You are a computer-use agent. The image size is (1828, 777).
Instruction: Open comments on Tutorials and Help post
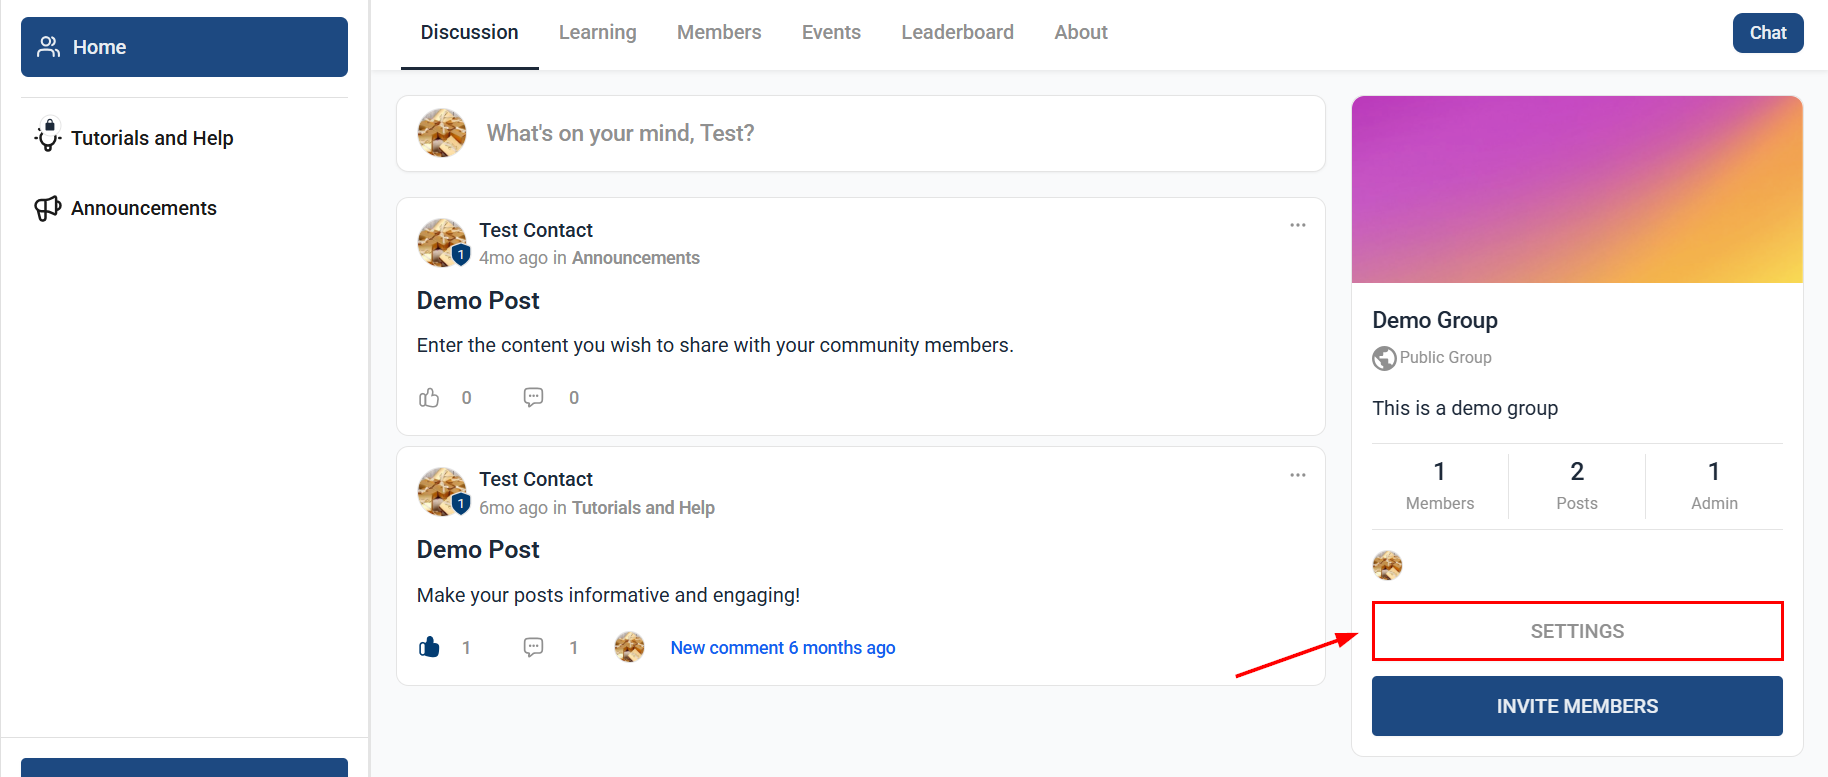click(x=534, y=647)
